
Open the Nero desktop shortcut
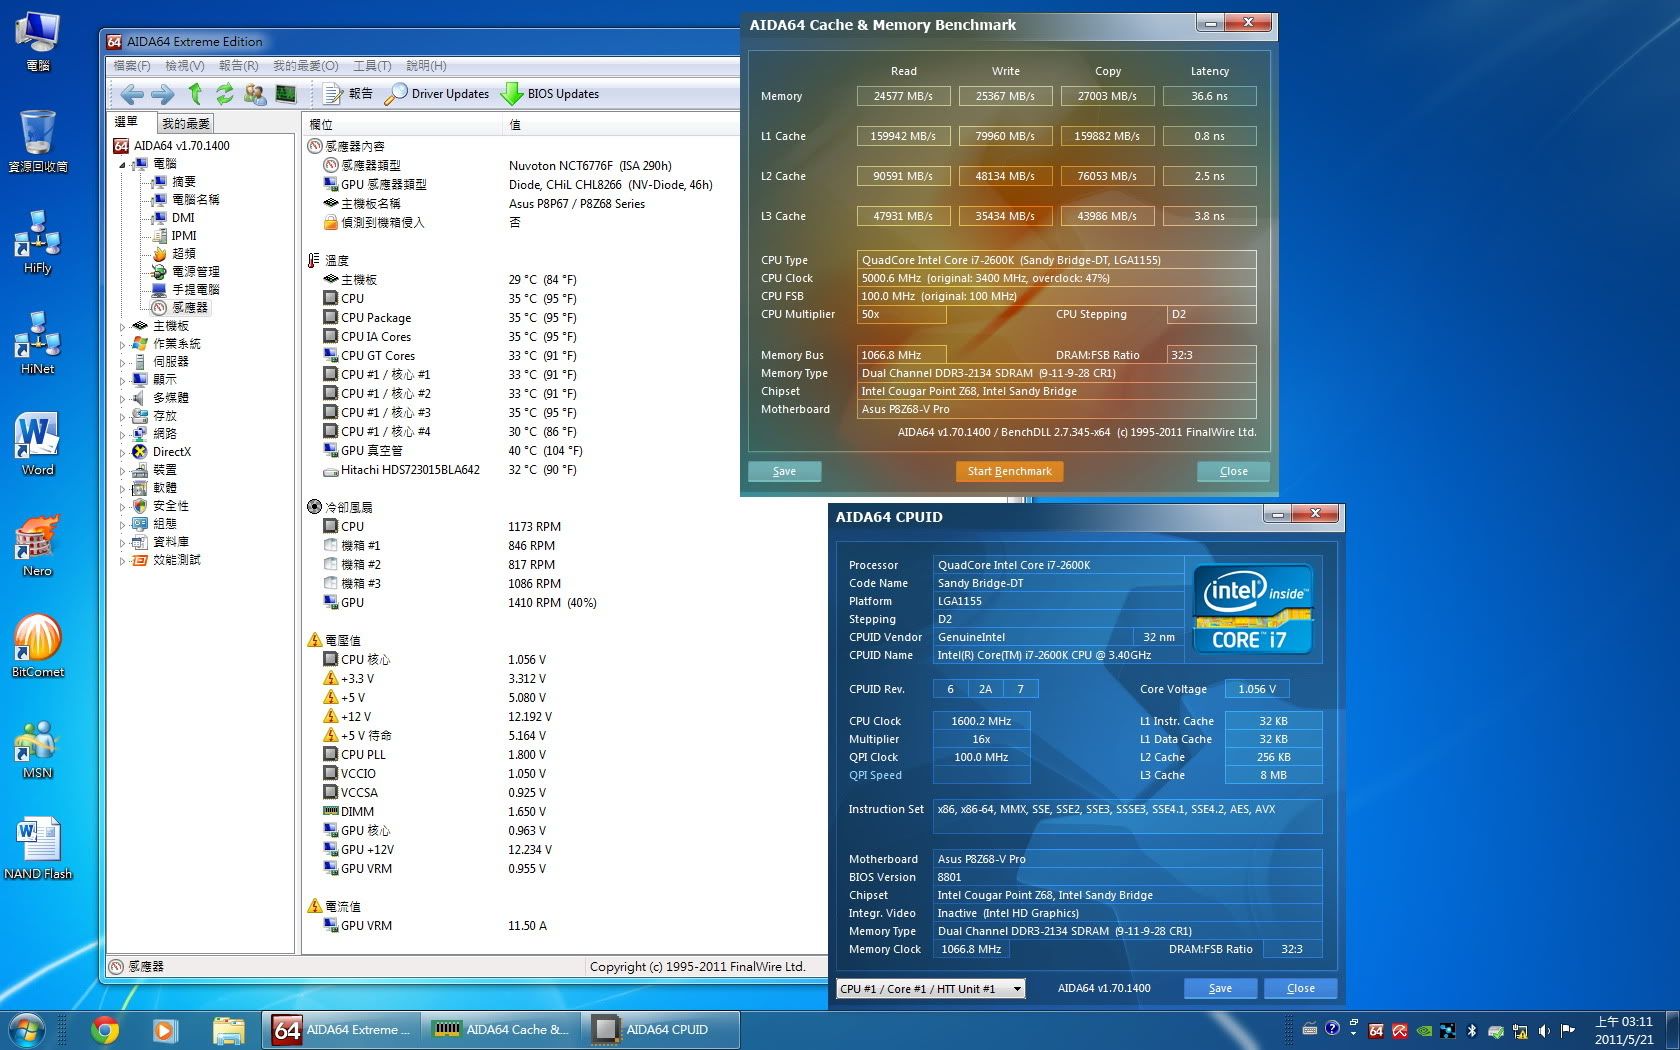tap(37, 545)
